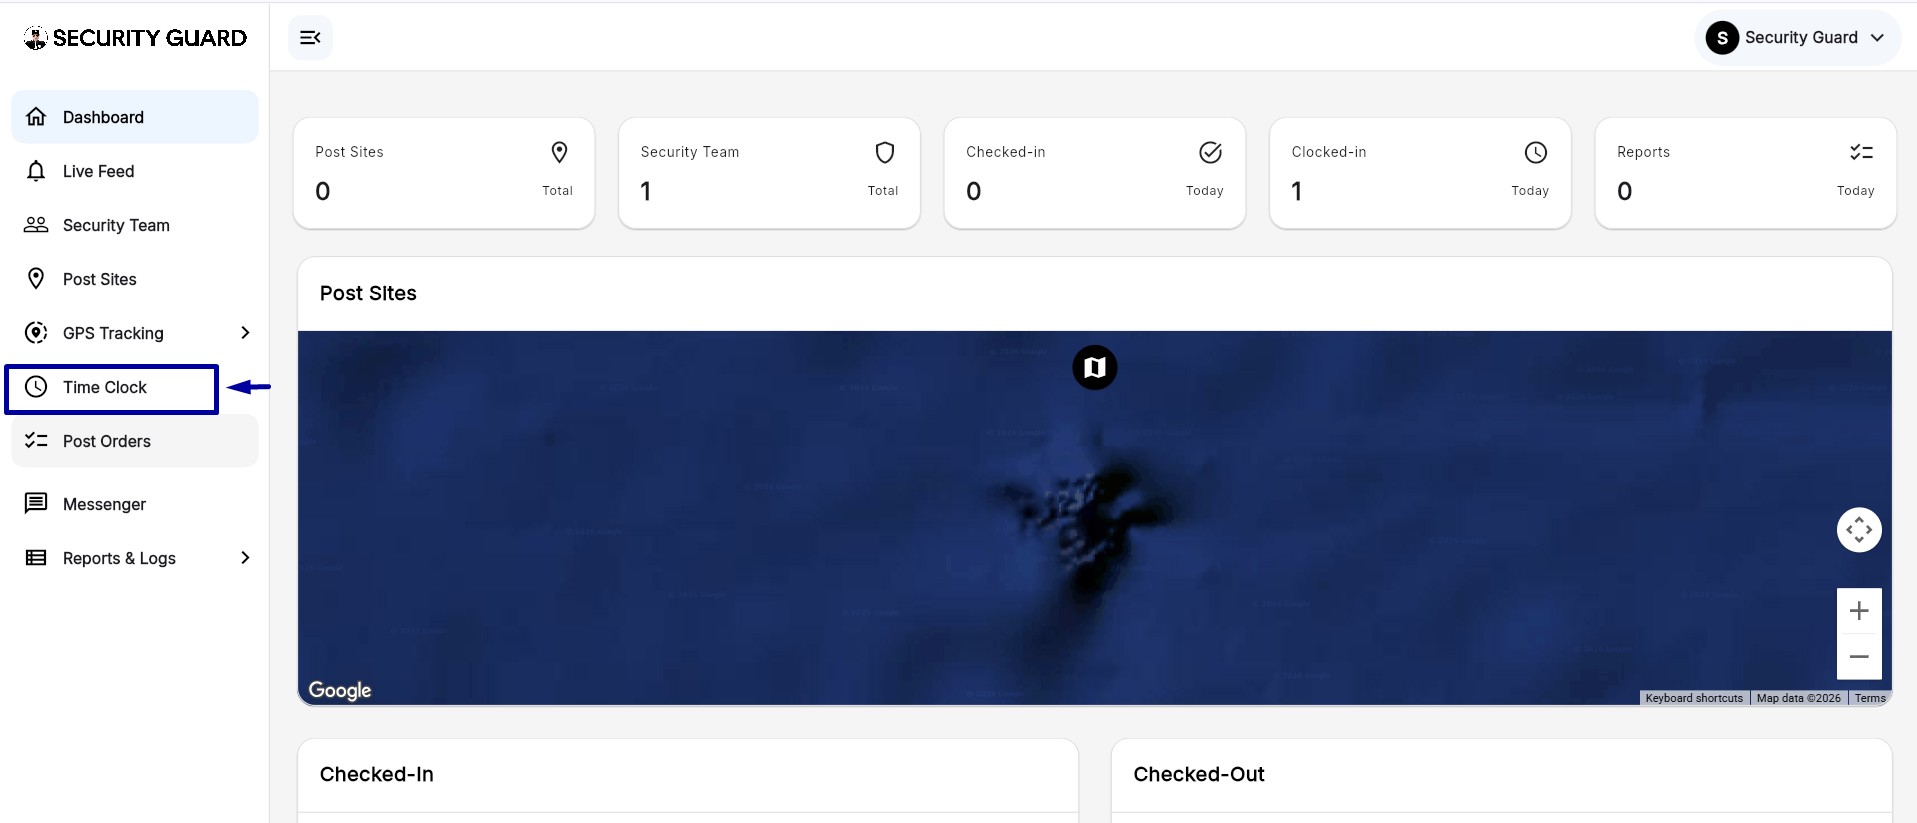Select GPS Tracking in the sidebar
1917x823 pixels.
135,333
